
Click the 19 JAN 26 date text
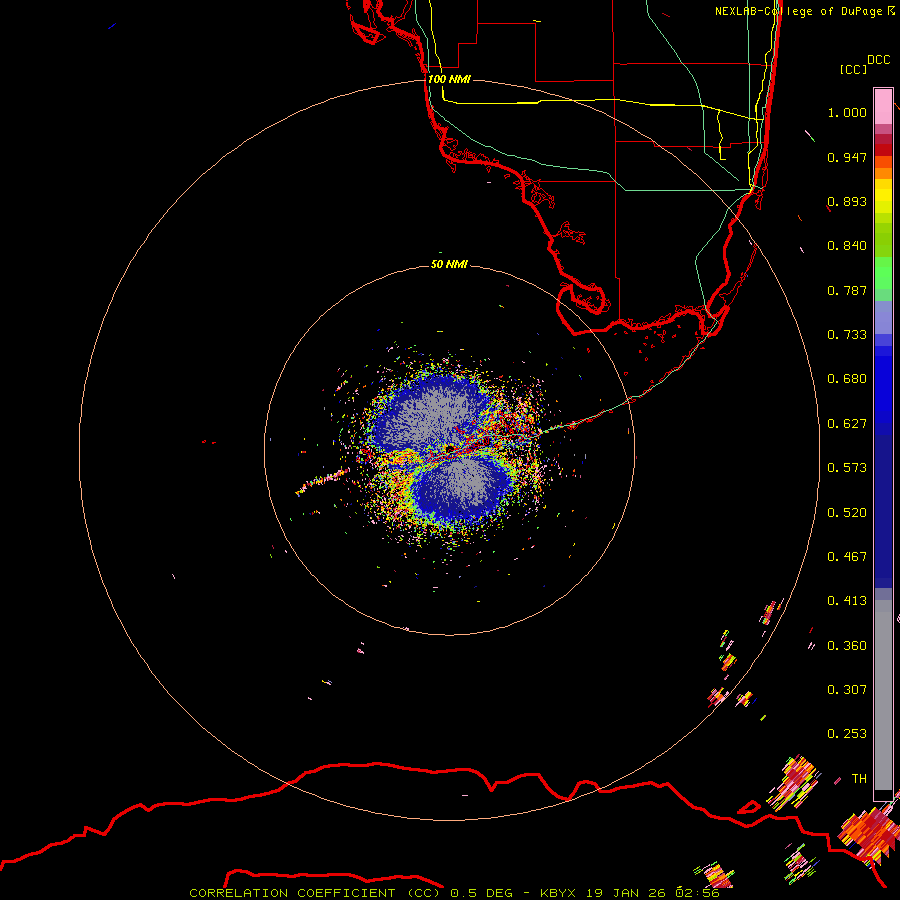(x=624, y=893)
